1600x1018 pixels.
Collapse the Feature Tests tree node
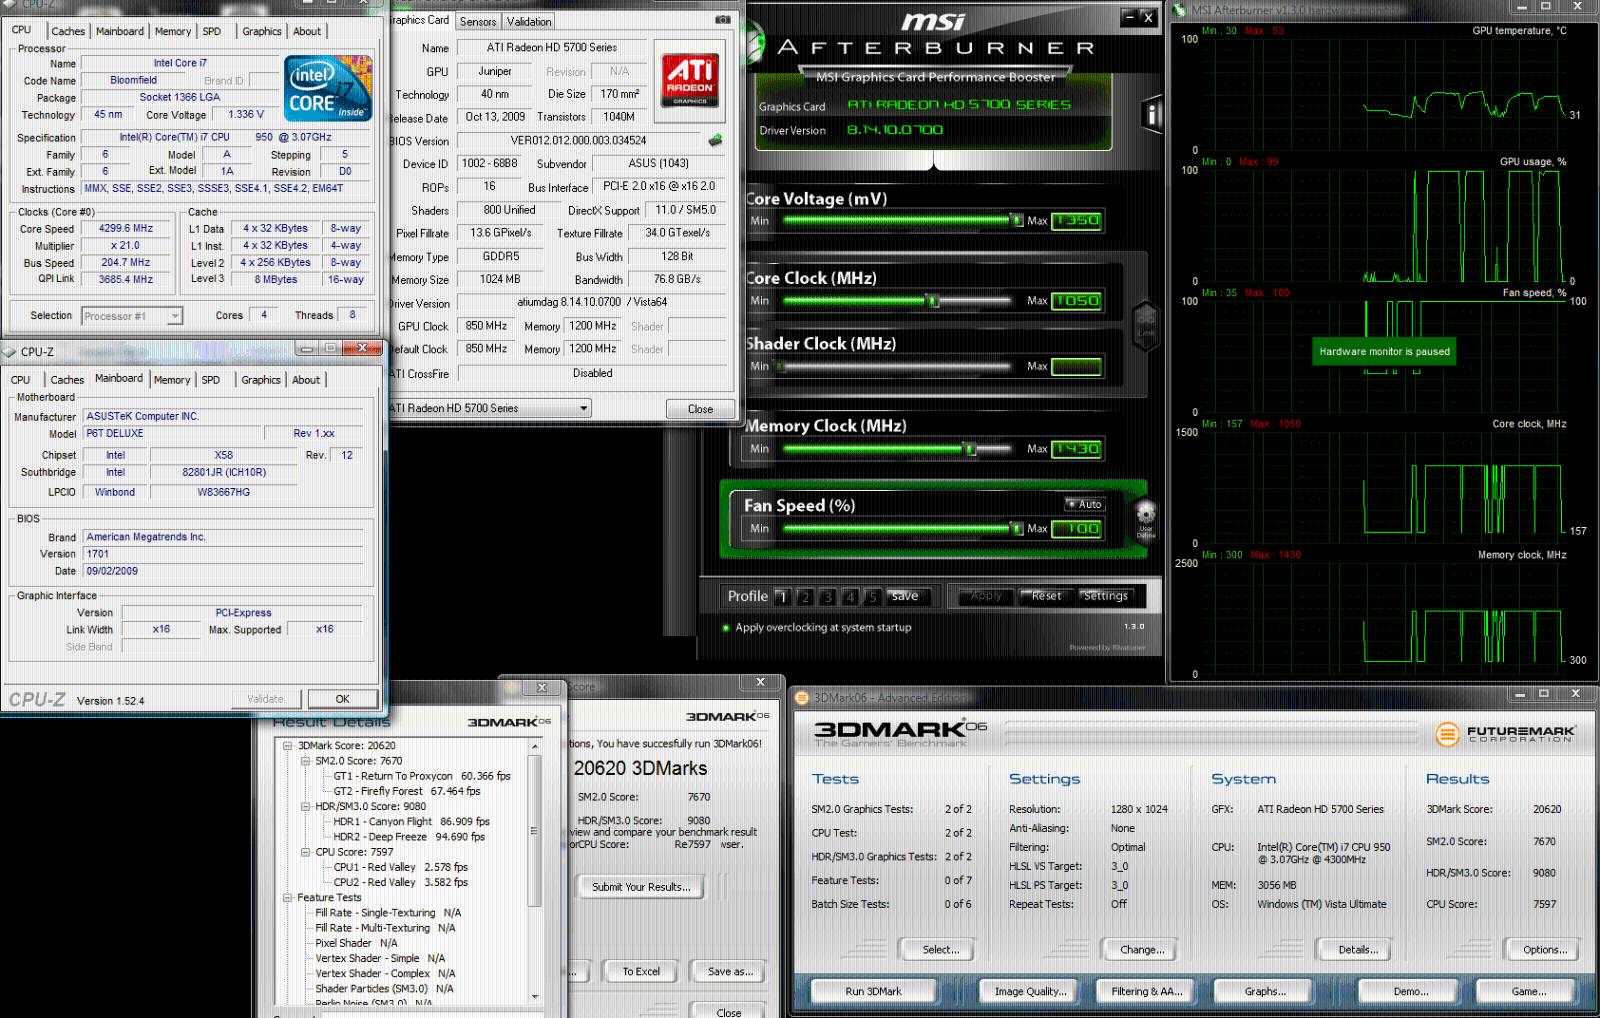click(x=288, y=897)
